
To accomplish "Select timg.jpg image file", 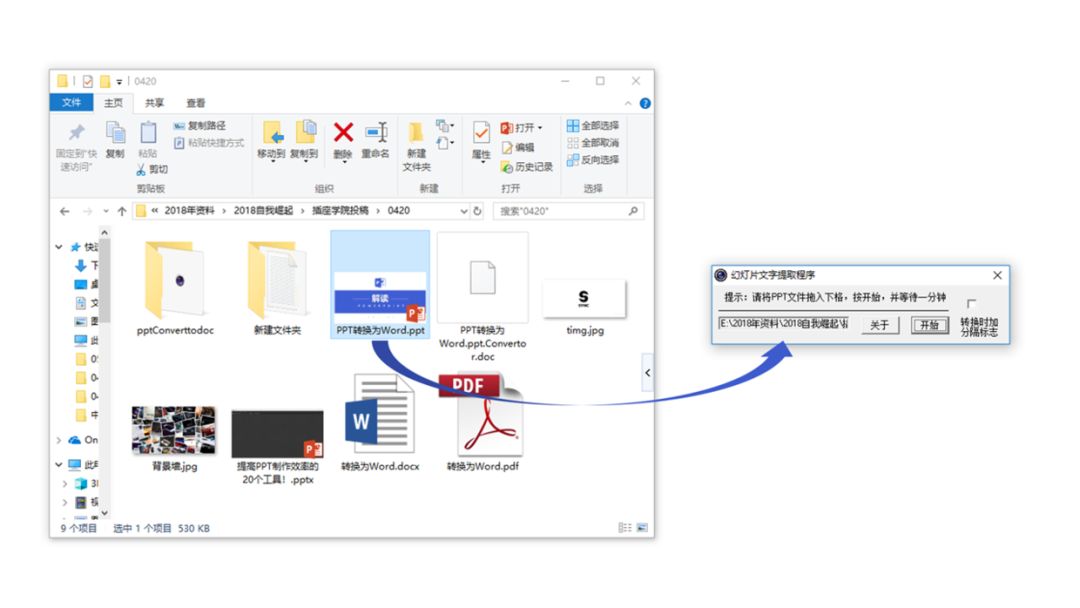I will point(585,306).
